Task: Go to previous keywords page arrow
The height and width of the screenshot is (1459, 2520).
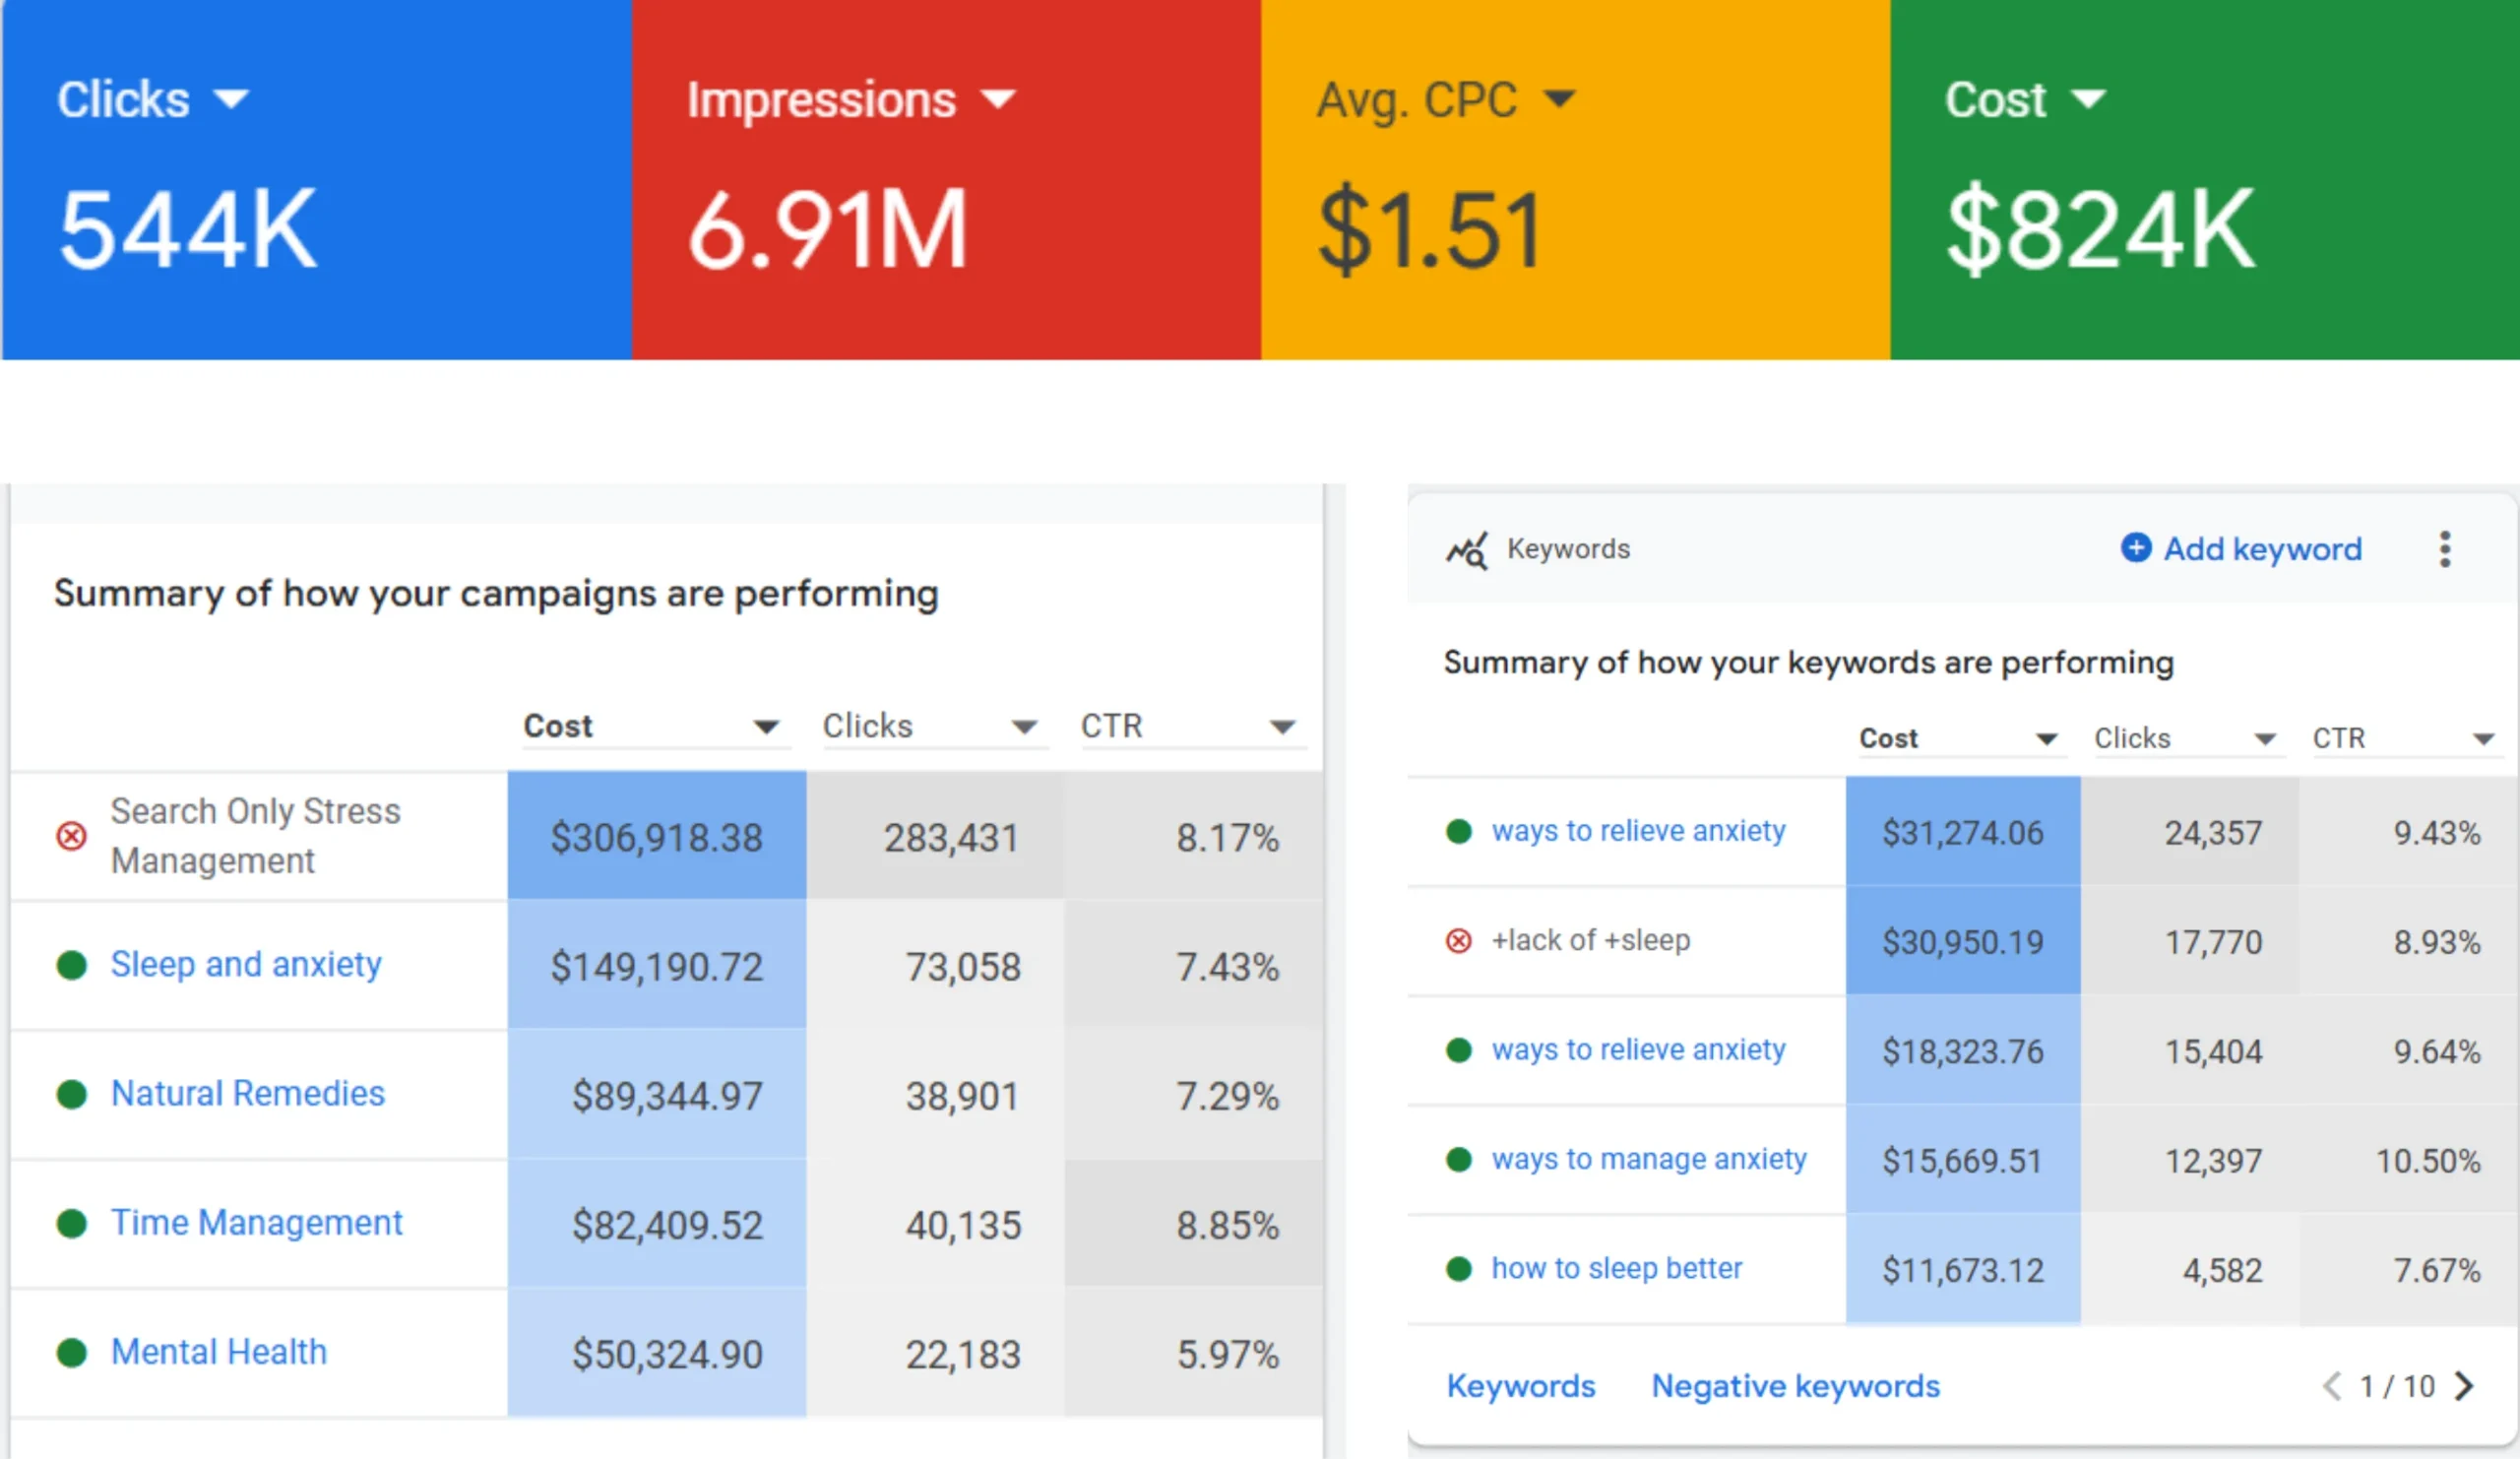Action: pyautogui.click(x=2331, y=1386)
